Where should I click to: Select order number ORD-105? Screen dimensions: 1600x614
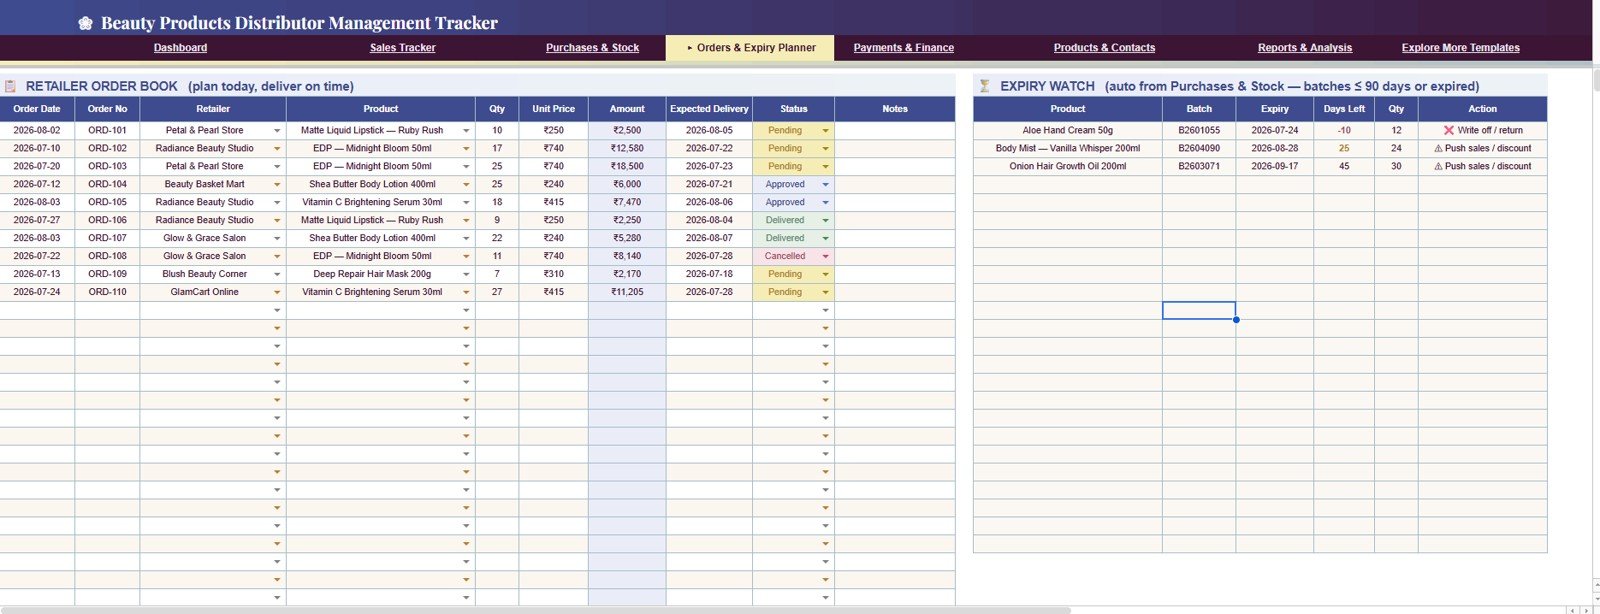[107, 202]
